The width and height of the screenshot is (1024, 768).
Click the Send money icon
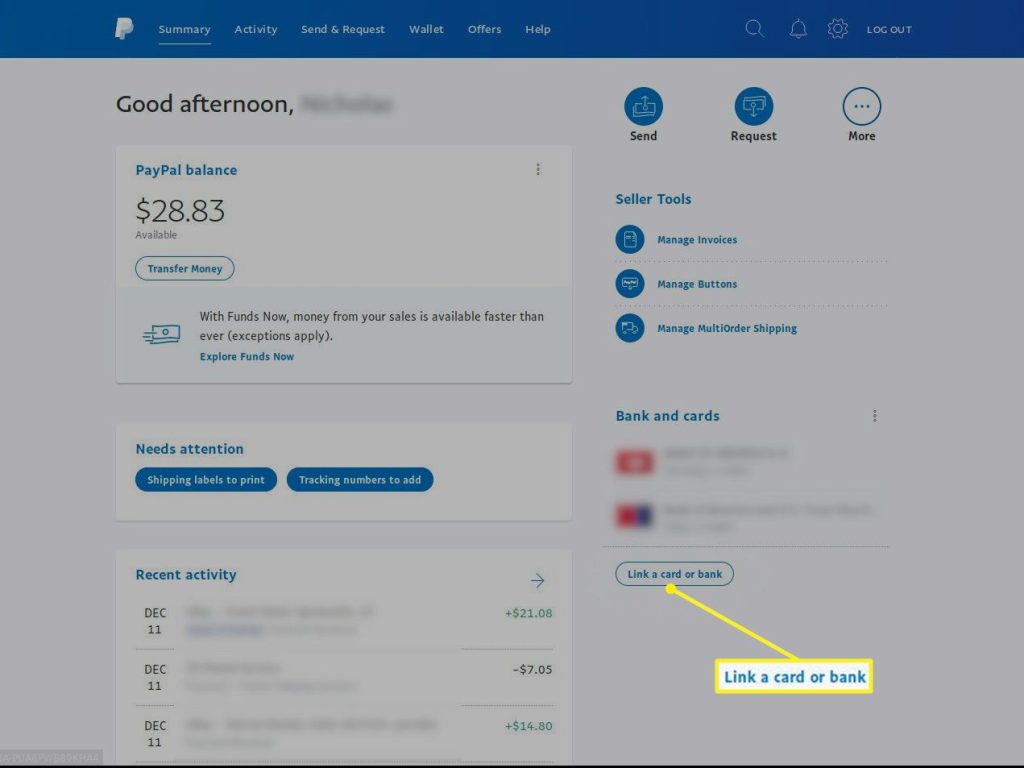(643, 106)
